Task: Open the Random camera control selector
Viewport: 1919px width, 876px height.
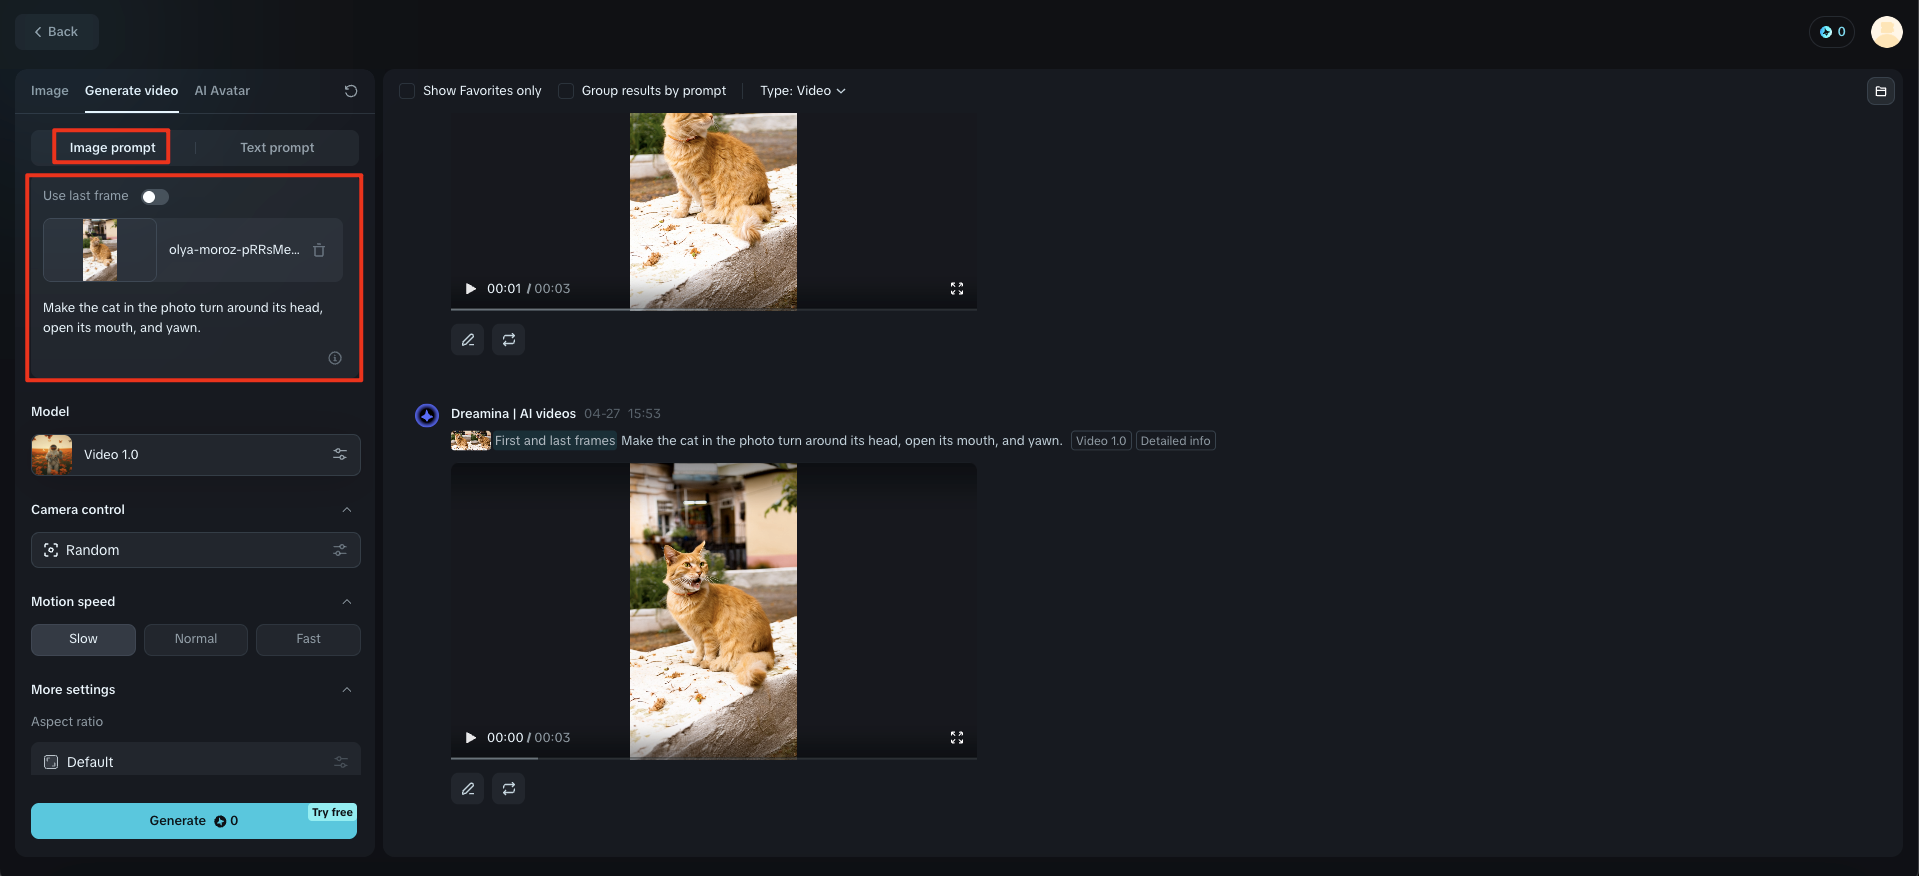Action: (x=196, y=550)
